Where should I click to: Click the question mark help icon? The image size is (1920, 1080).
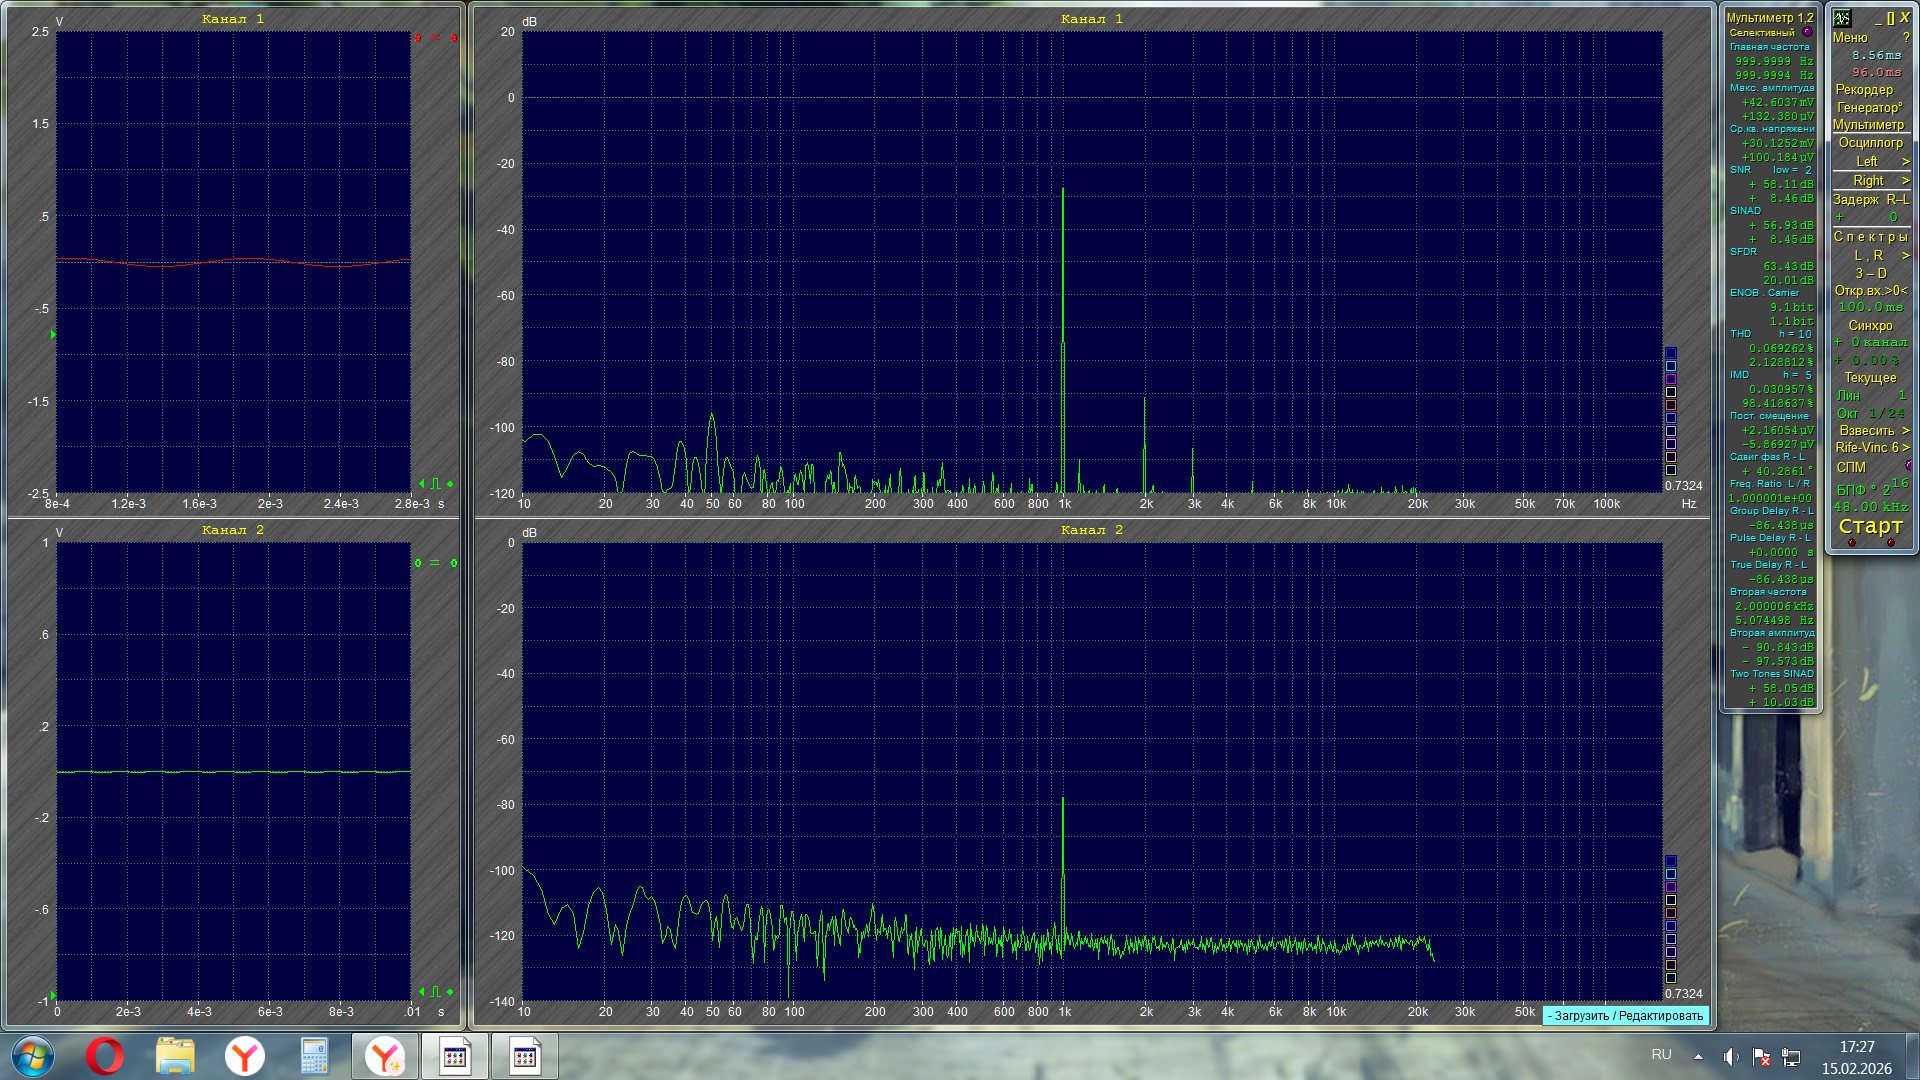pyautogui.click(x=1906, y=37)
